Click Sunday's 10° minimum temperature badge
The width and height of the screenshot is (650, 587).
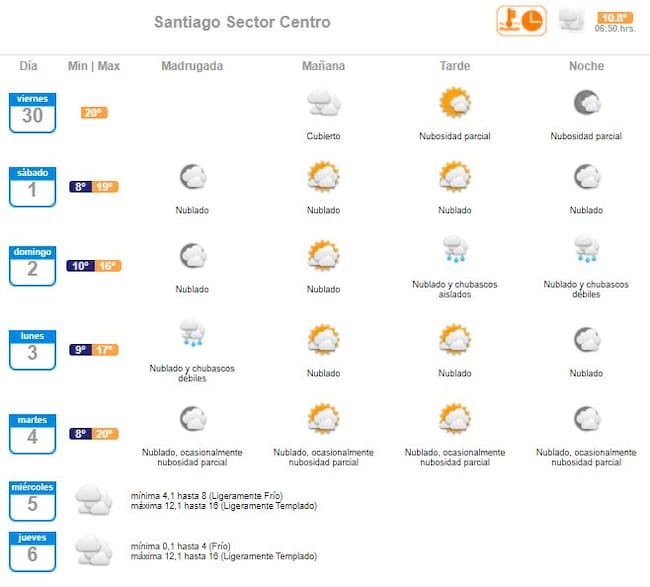click(x=81, y=266)
